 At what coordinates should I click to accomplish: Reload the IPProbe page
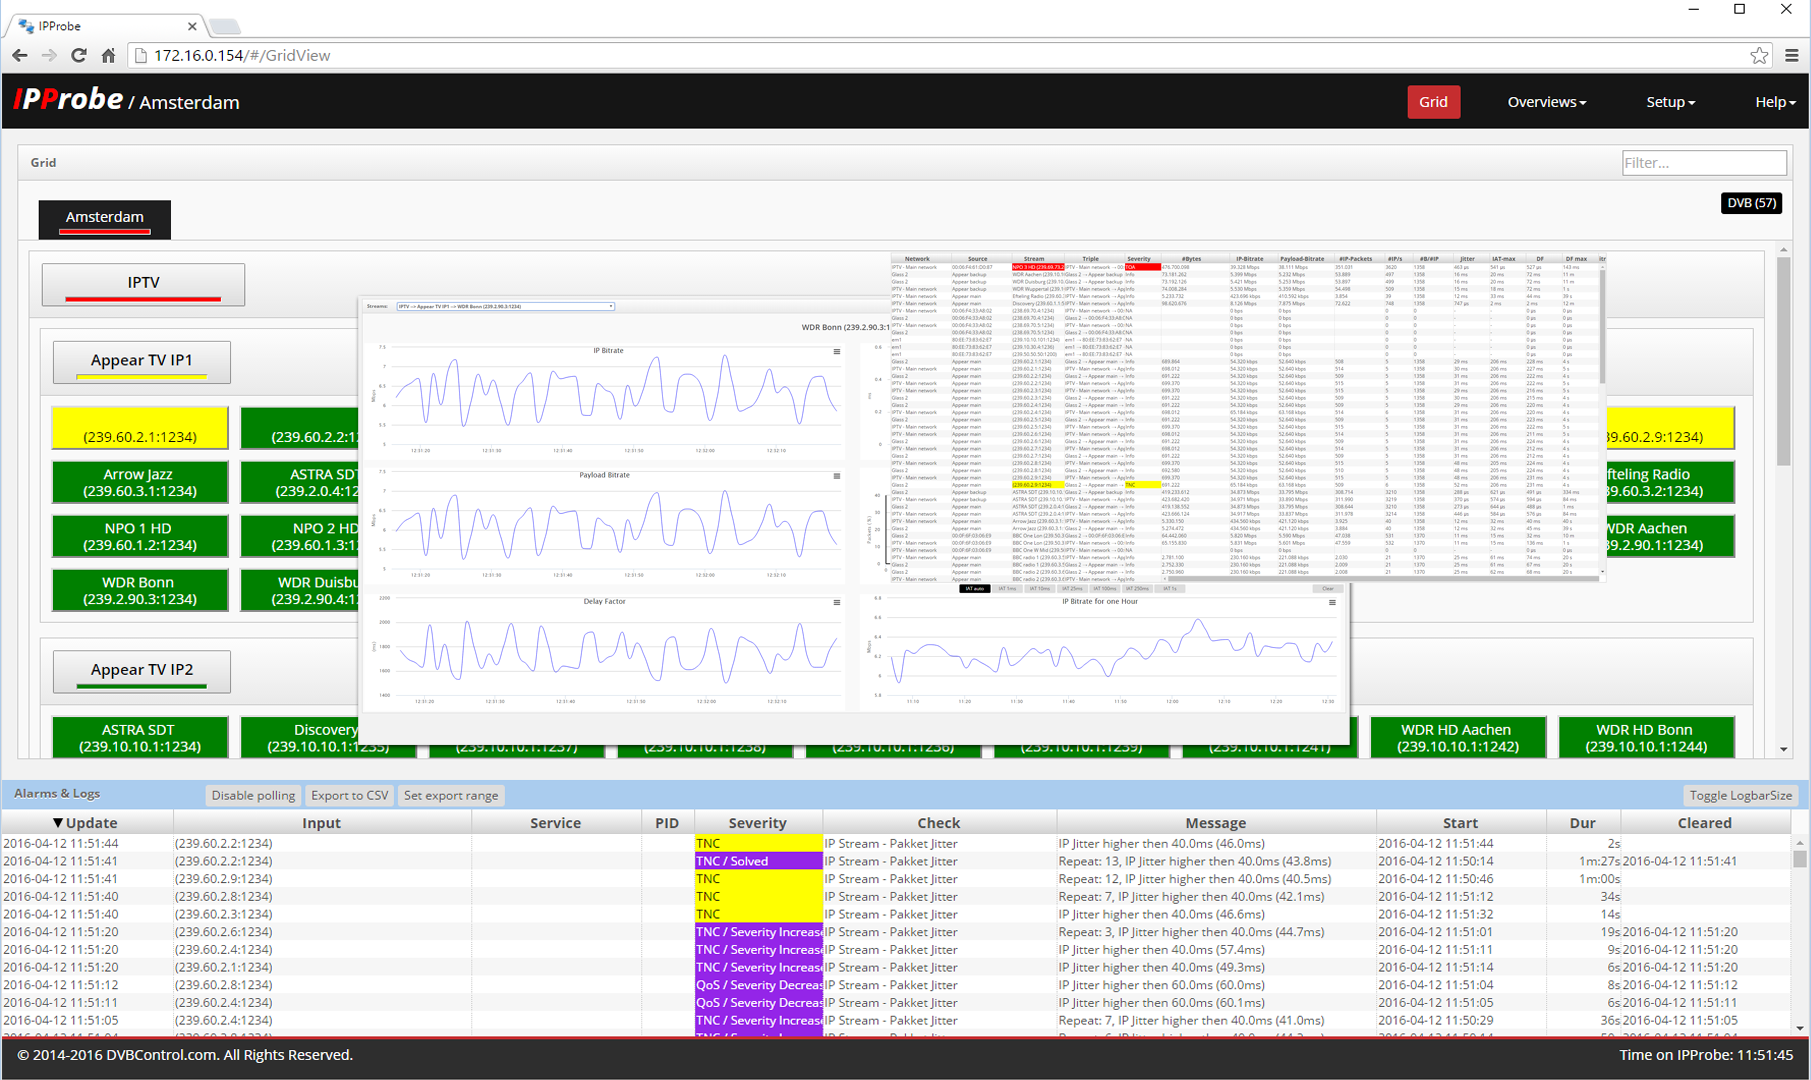point(78,56)
